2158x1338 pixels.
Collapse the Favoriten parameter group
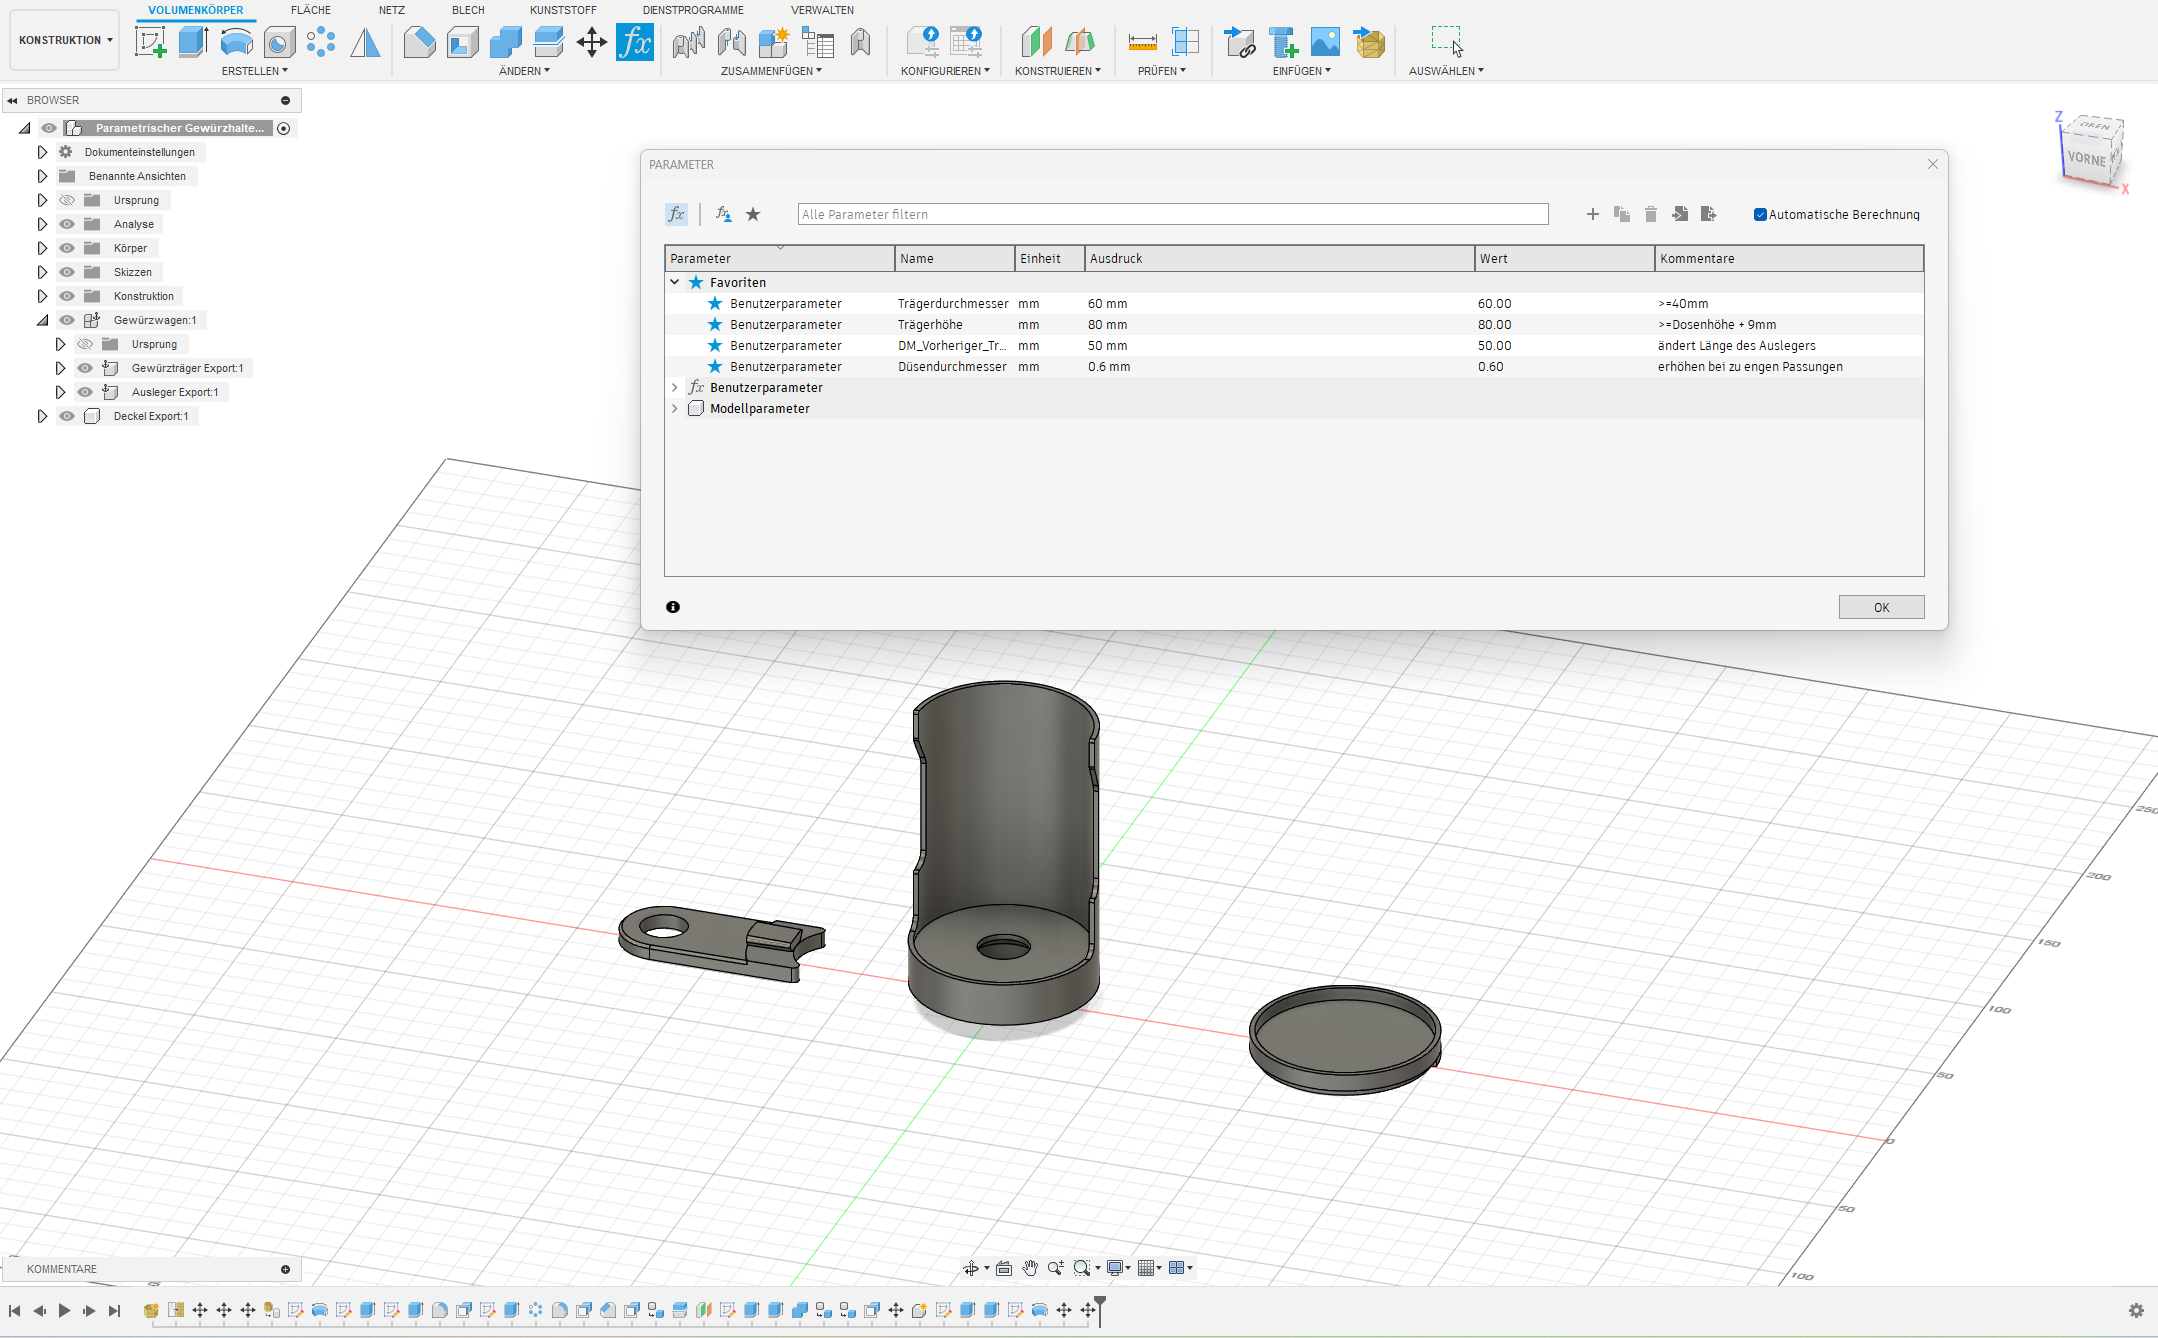tap(675, 282)
